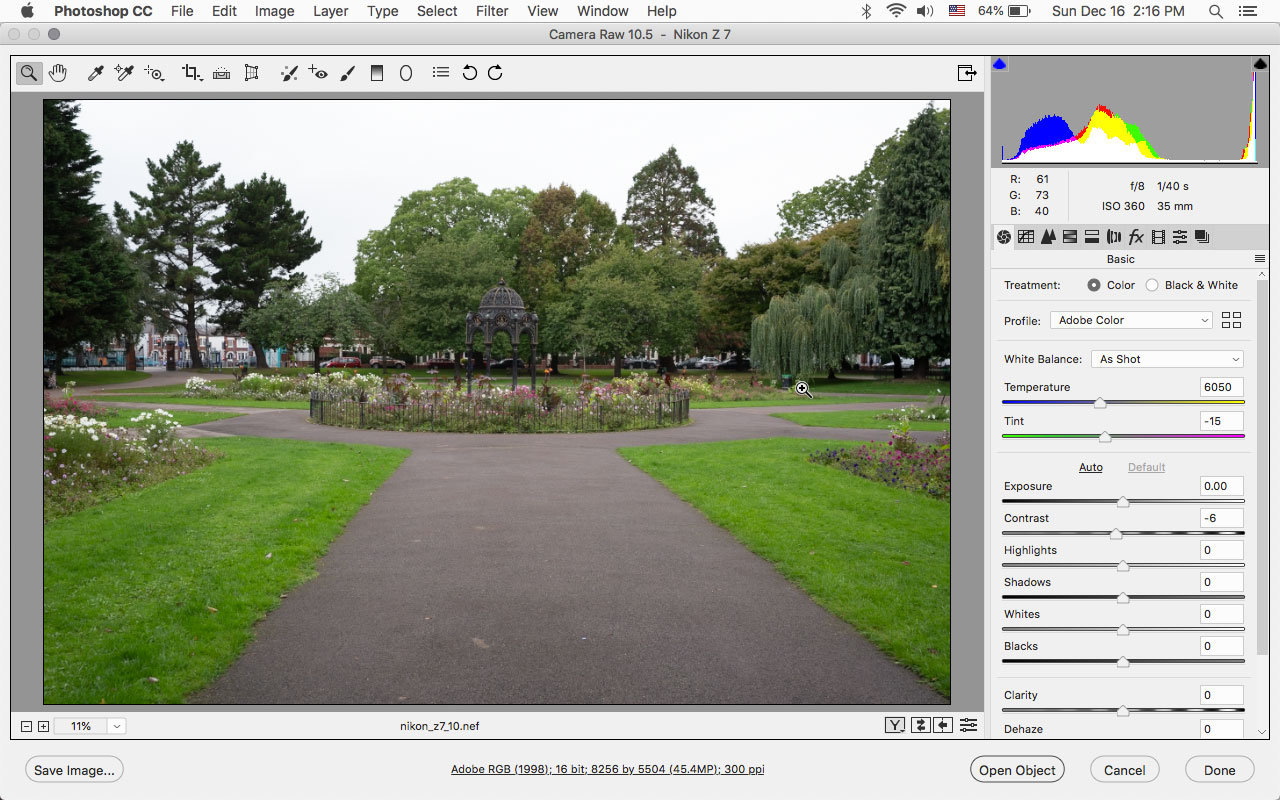Open the Filter menu
Screen dimensions: 1280x800
(492, 11)
